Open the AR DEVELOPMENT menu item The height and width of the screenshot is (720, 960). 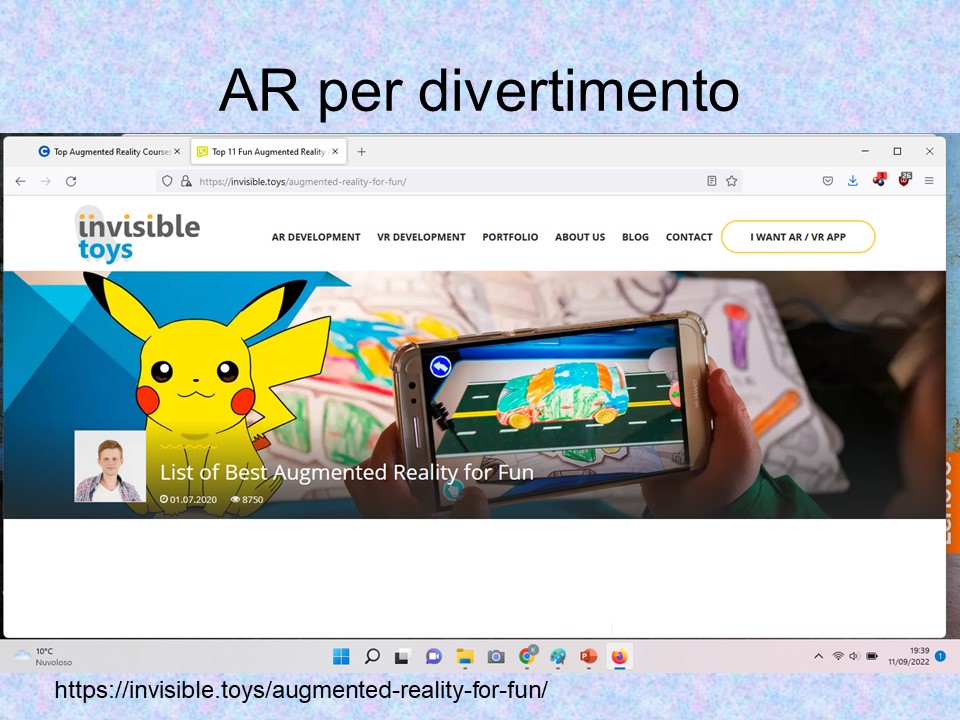pyautogui.click(x=316, y=237)
